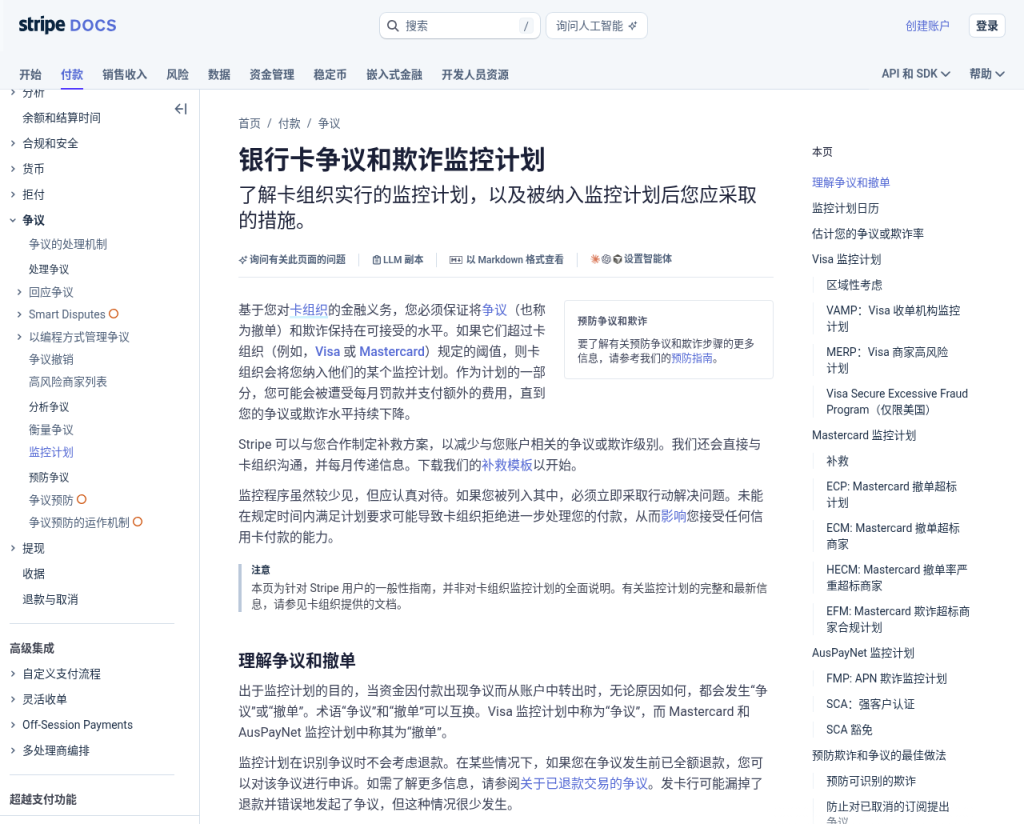Open the 卡组织 link in first paragraph
This screenshot has width=1024, height=824.
(x=308, y=309)
